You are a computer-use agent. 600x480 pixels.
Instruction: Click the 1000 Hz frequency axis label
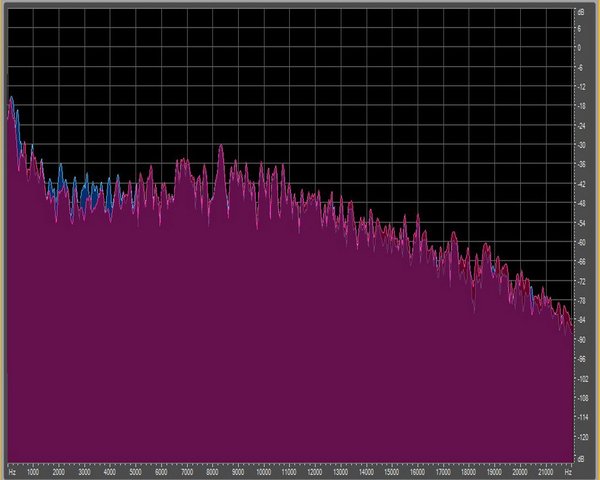(x=33, y=472)
